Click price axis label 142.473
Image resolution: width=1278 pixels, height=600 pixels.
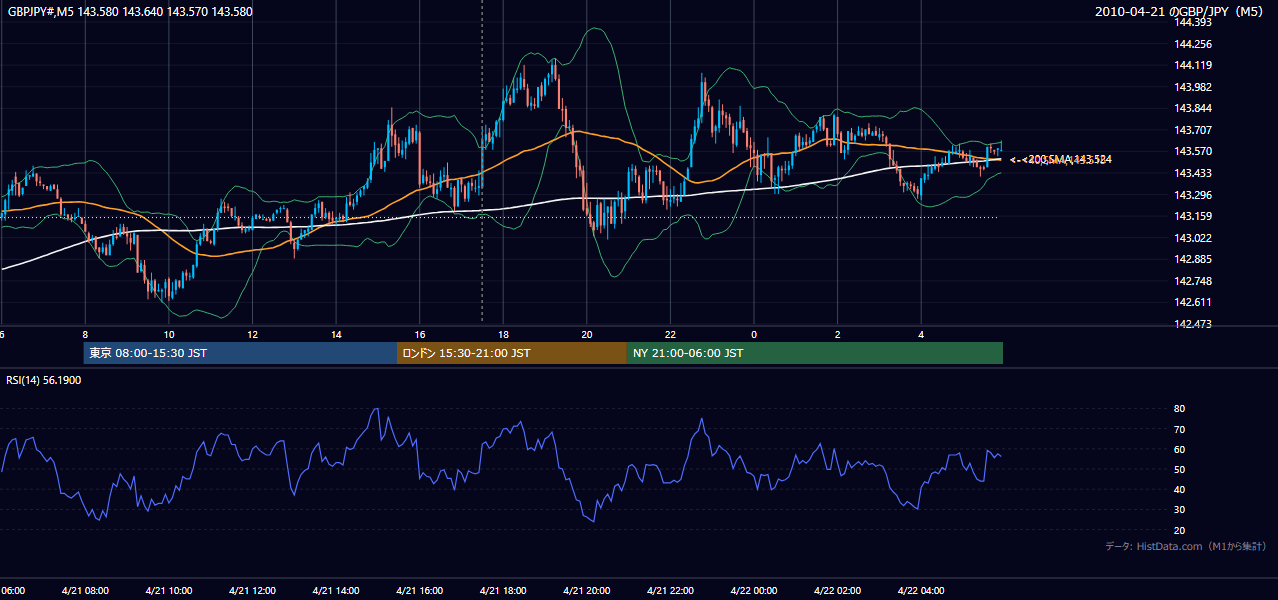pos(1194,324)
